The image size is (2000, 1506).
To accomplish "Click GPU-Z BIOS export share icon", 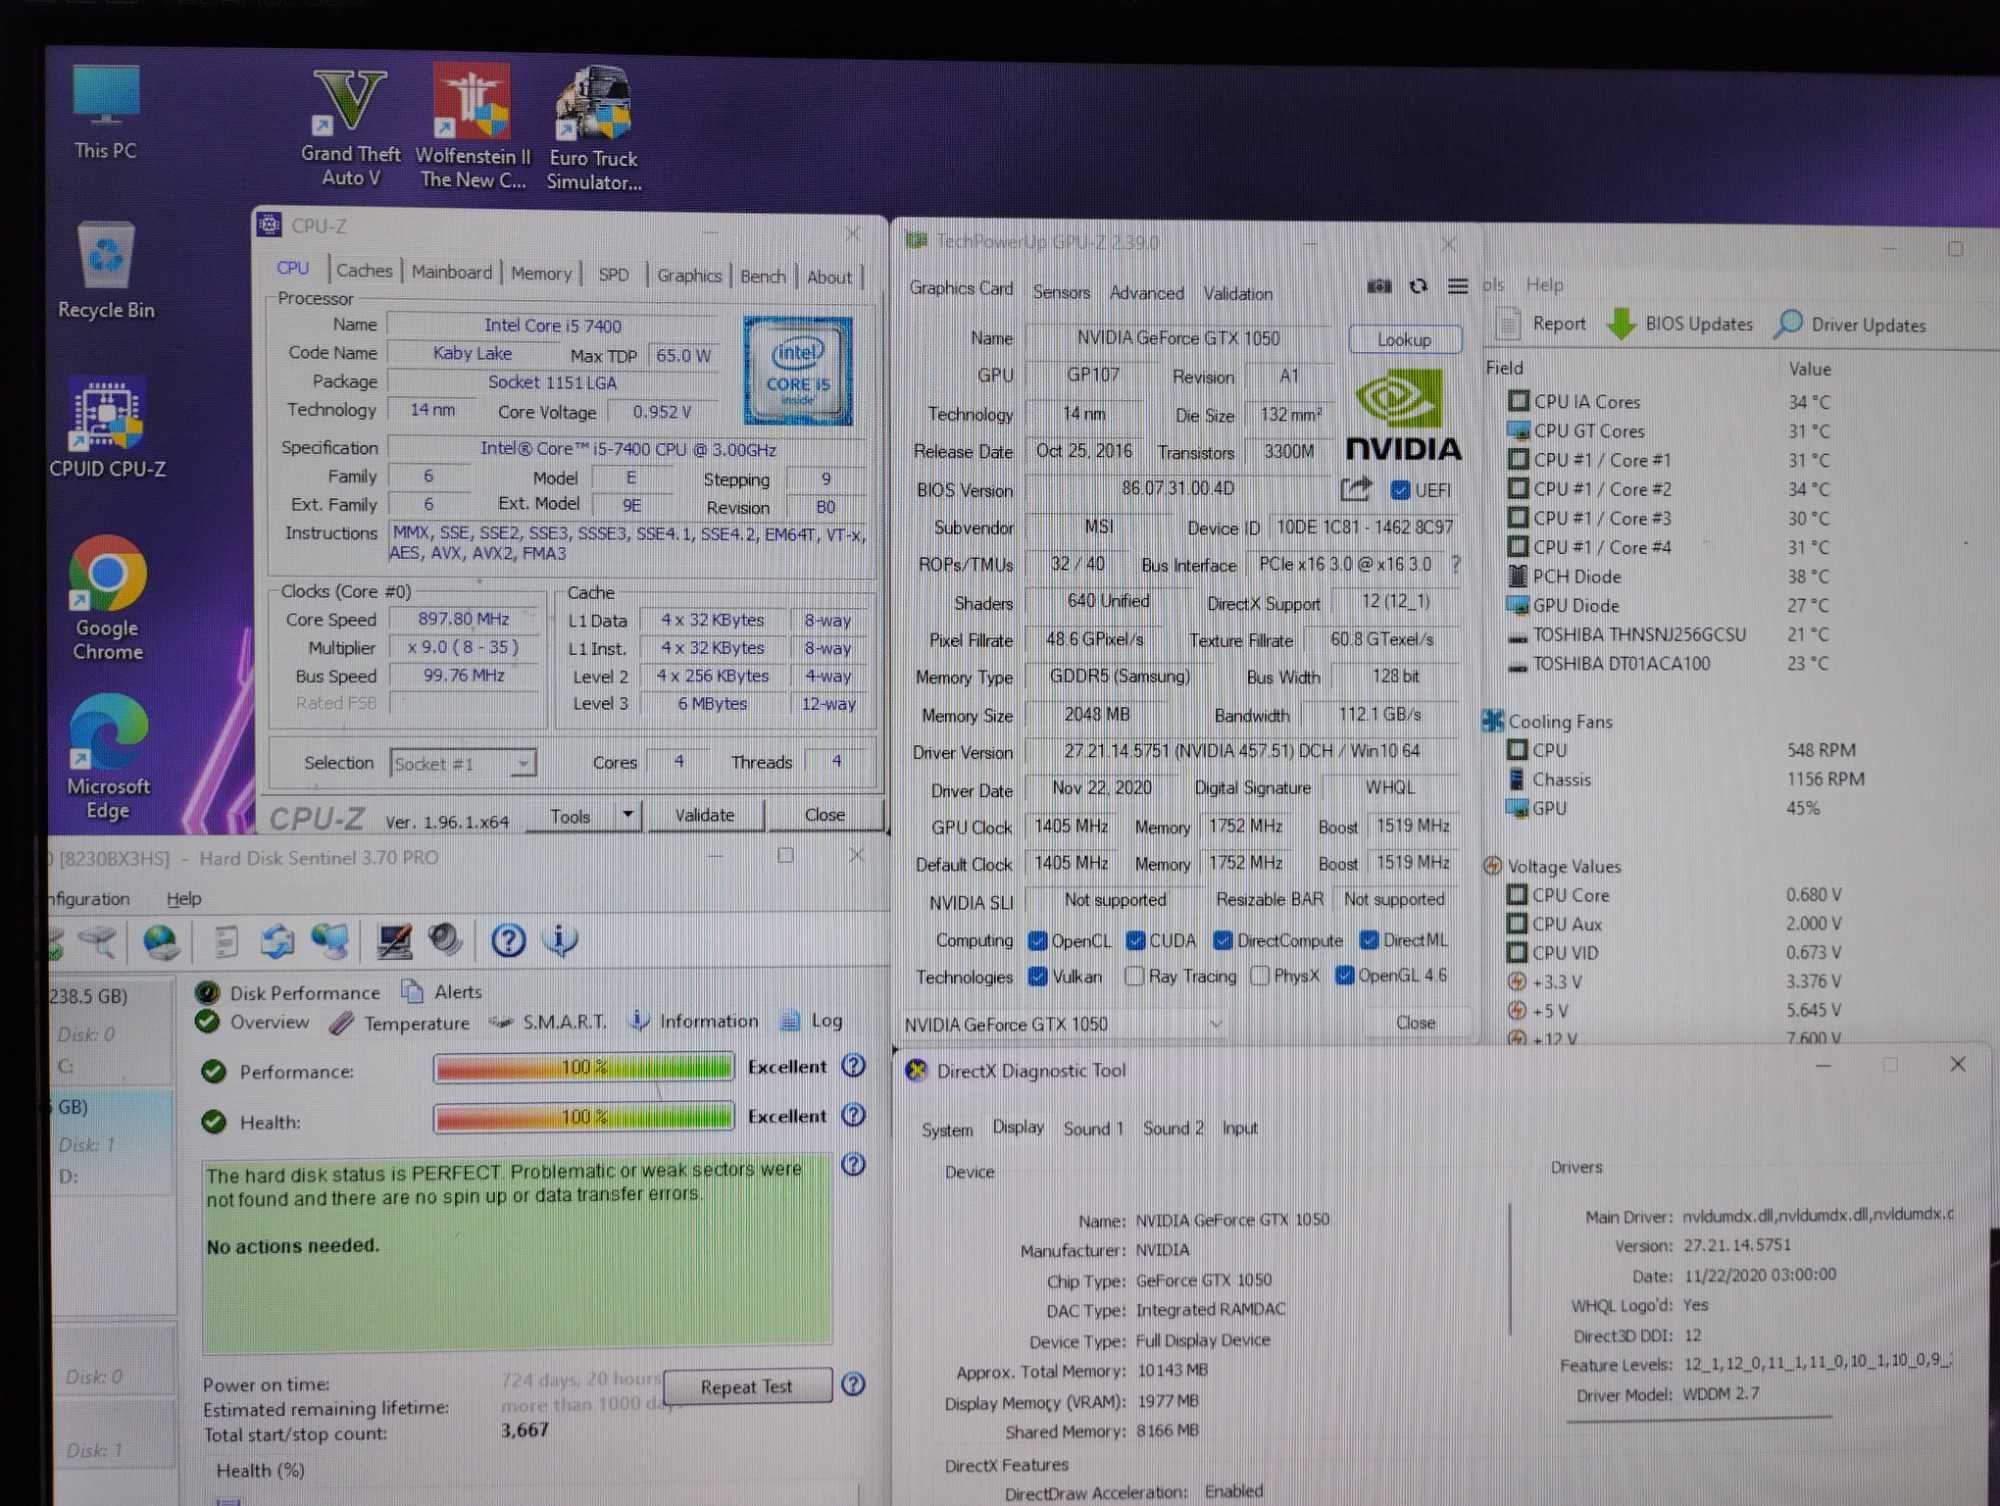I will pos(1355,489).
